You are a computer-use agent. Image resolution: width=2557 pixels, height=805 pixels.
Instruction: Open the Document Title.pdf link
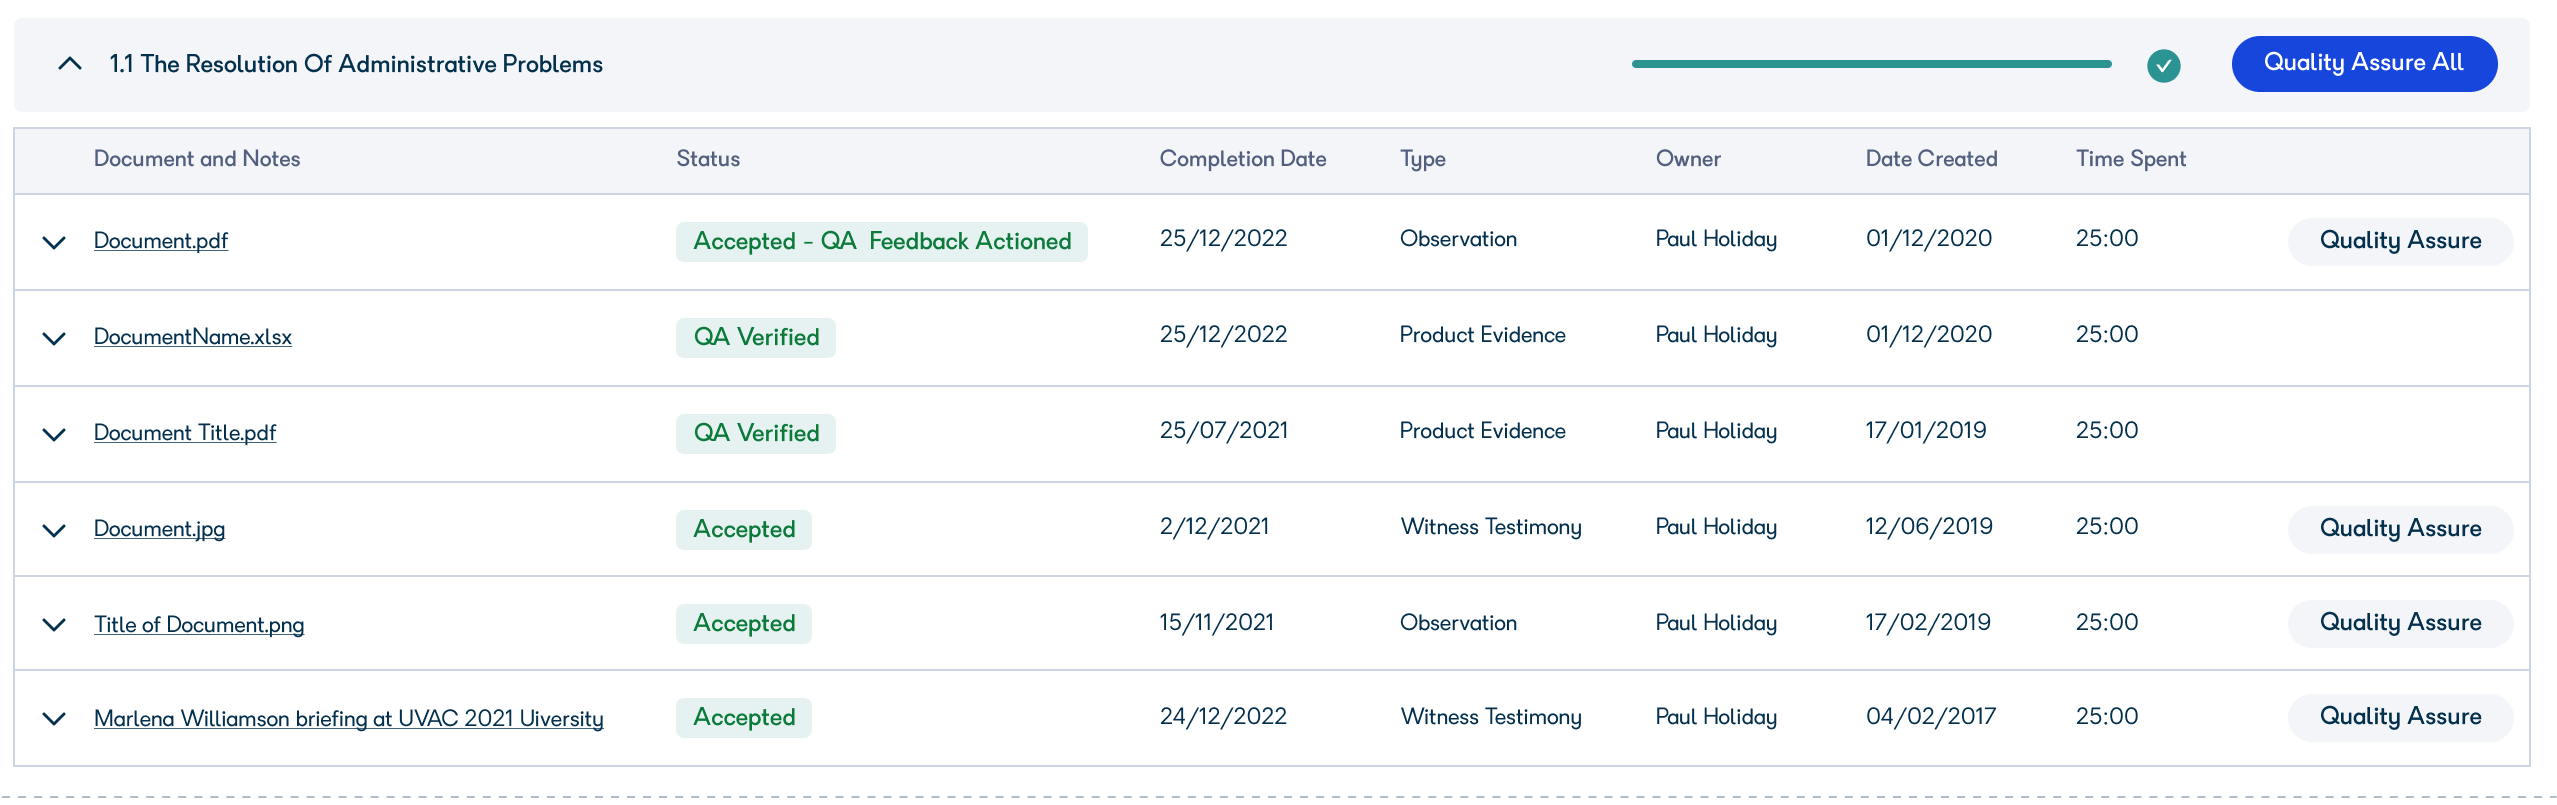pyautogui.click(x=185, y=433)
